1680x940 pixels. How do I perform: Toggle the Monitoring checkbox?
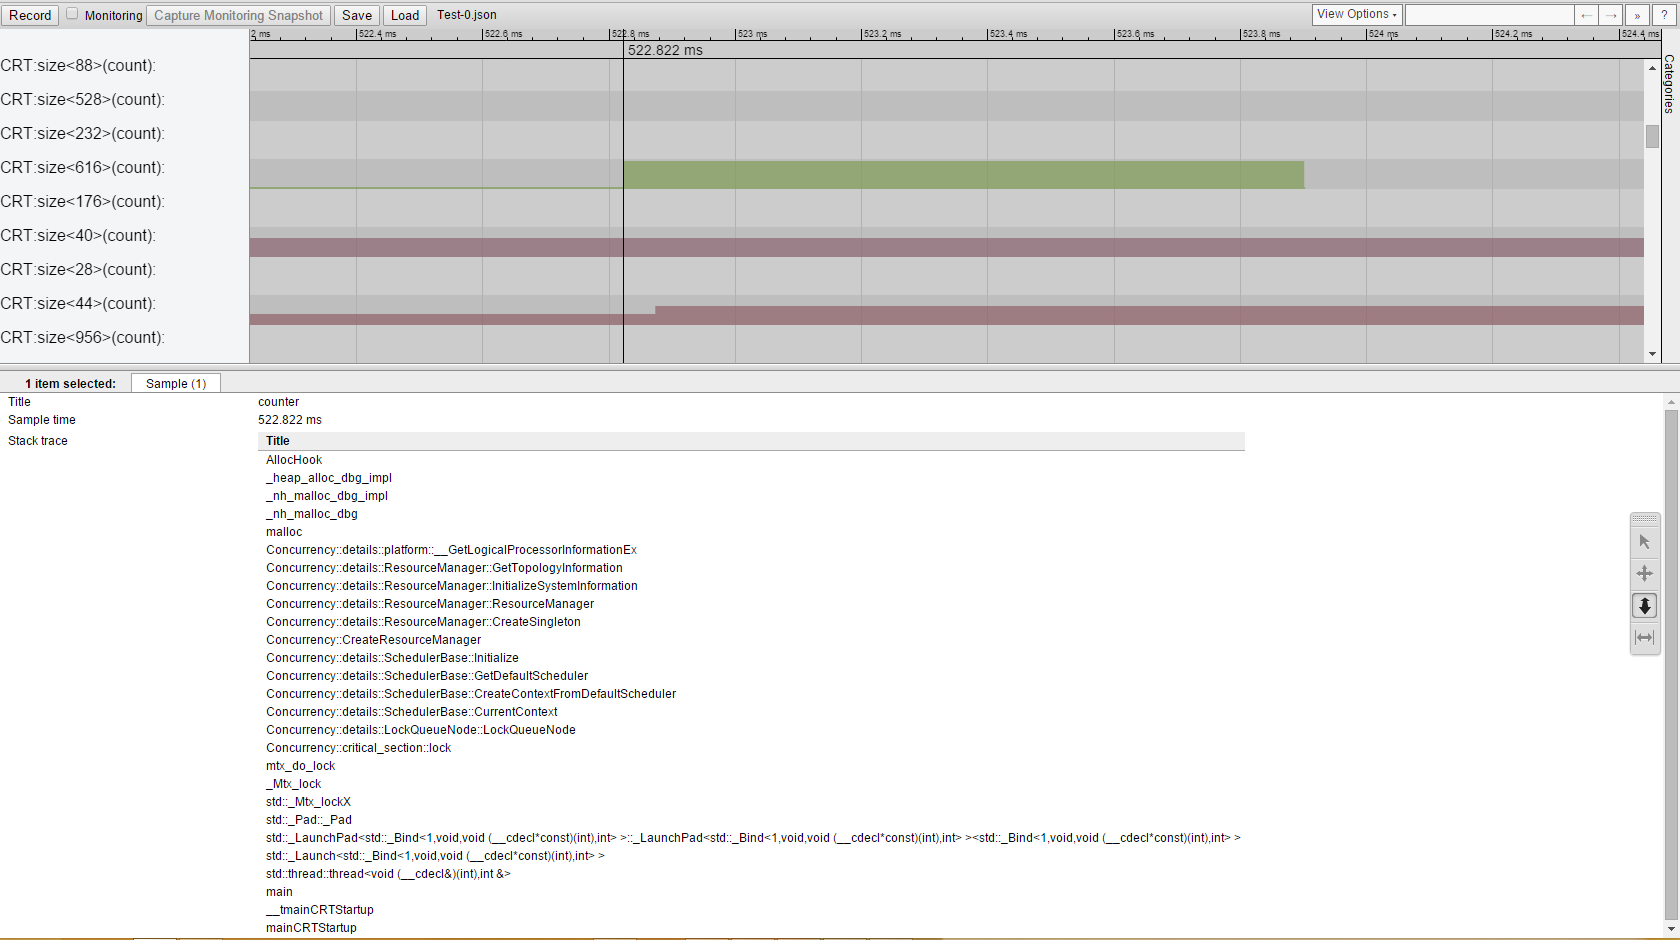[x=72, y=14]
